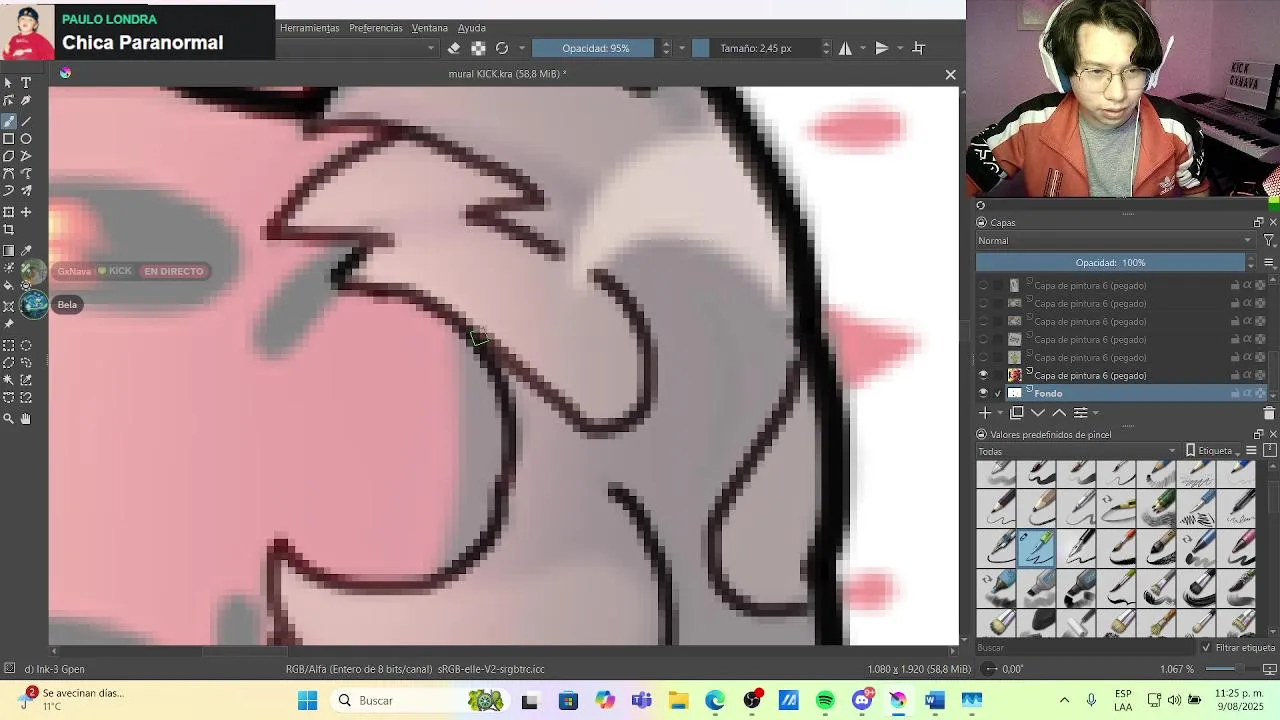
Task: Select the Text tool in toolbox
Action: pyautogui.click(x=26, y=83)
